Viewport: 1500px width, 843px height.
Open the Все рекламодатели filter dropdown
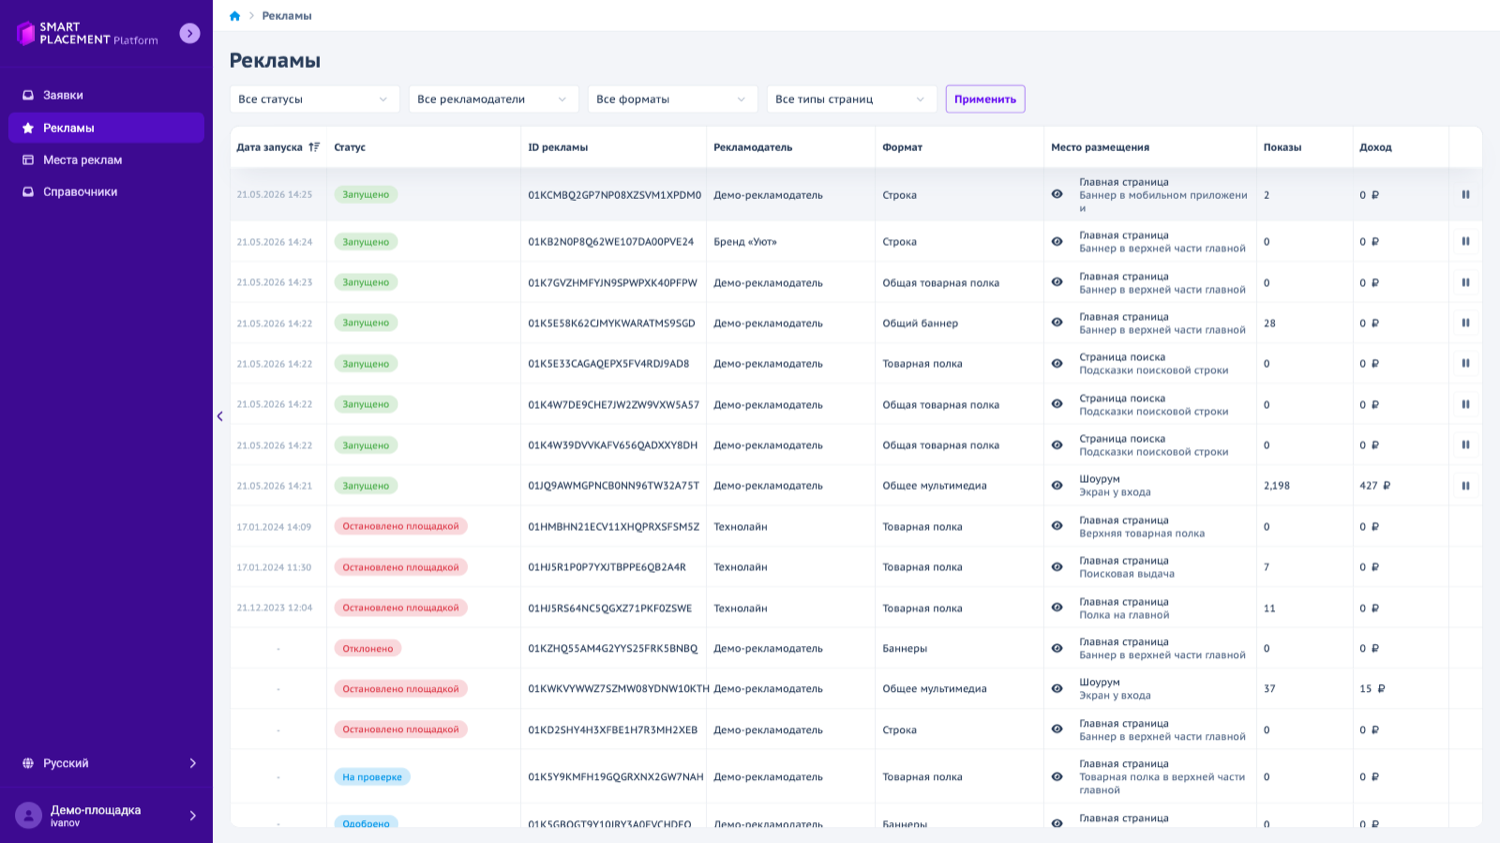click(x=493, y=99)
